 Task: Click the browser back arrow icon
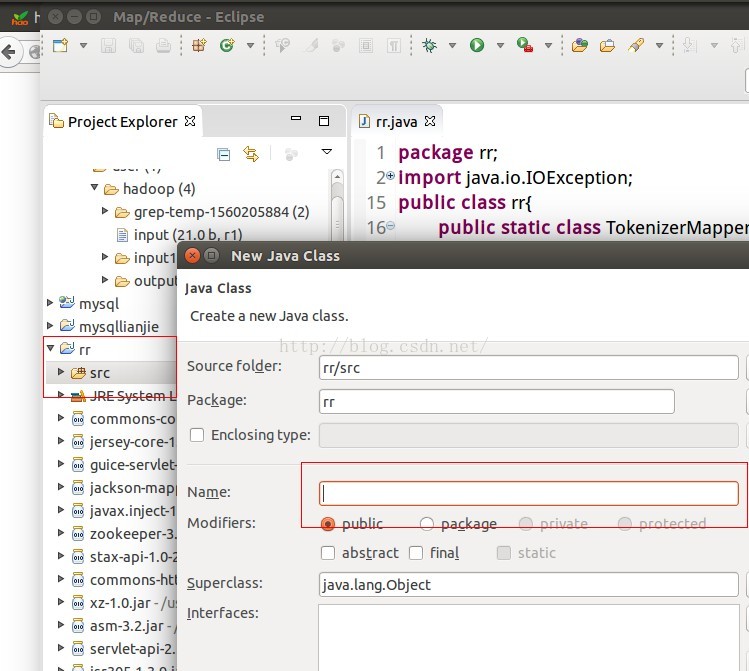tap(9, 52)
